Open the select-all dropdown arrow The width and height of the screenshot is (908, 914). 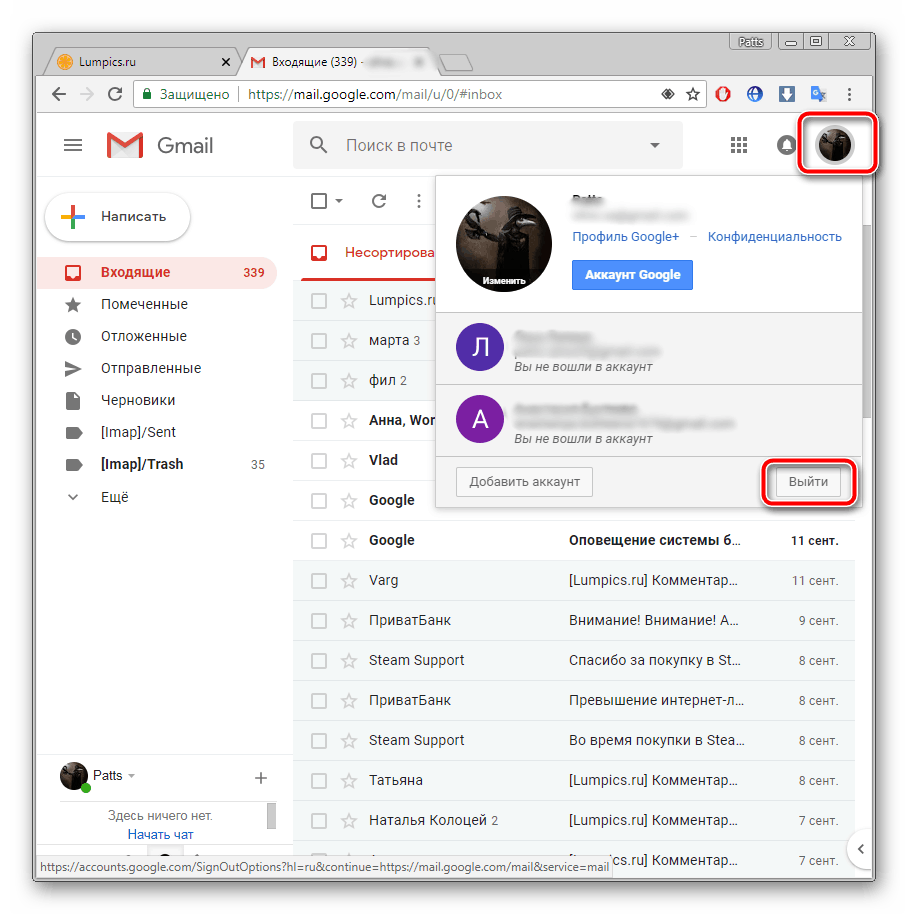pos(339,201)
